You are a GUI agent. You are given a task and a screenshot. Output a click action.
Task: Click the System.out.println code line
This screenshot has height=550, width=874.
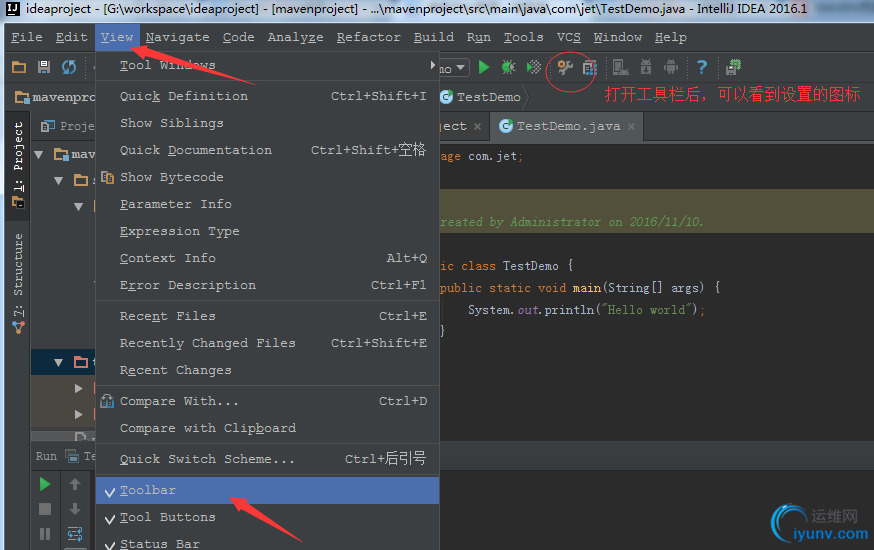[x=586, y=310]
